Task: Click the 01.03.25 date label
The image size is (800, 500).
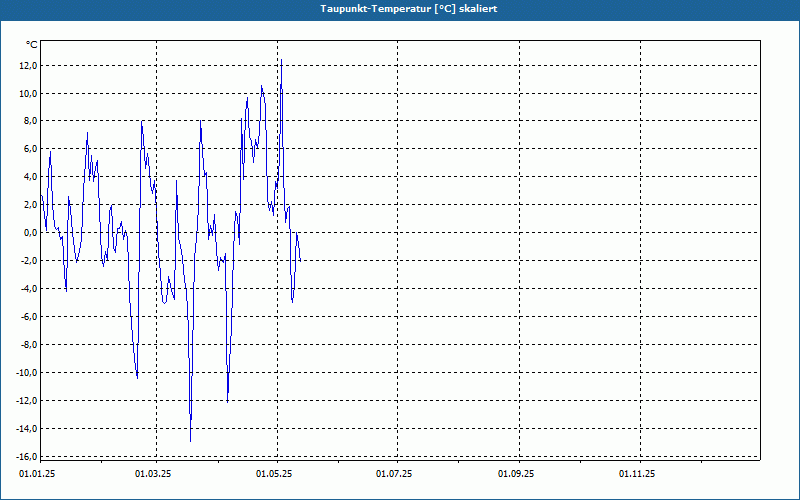Action: 153,474
